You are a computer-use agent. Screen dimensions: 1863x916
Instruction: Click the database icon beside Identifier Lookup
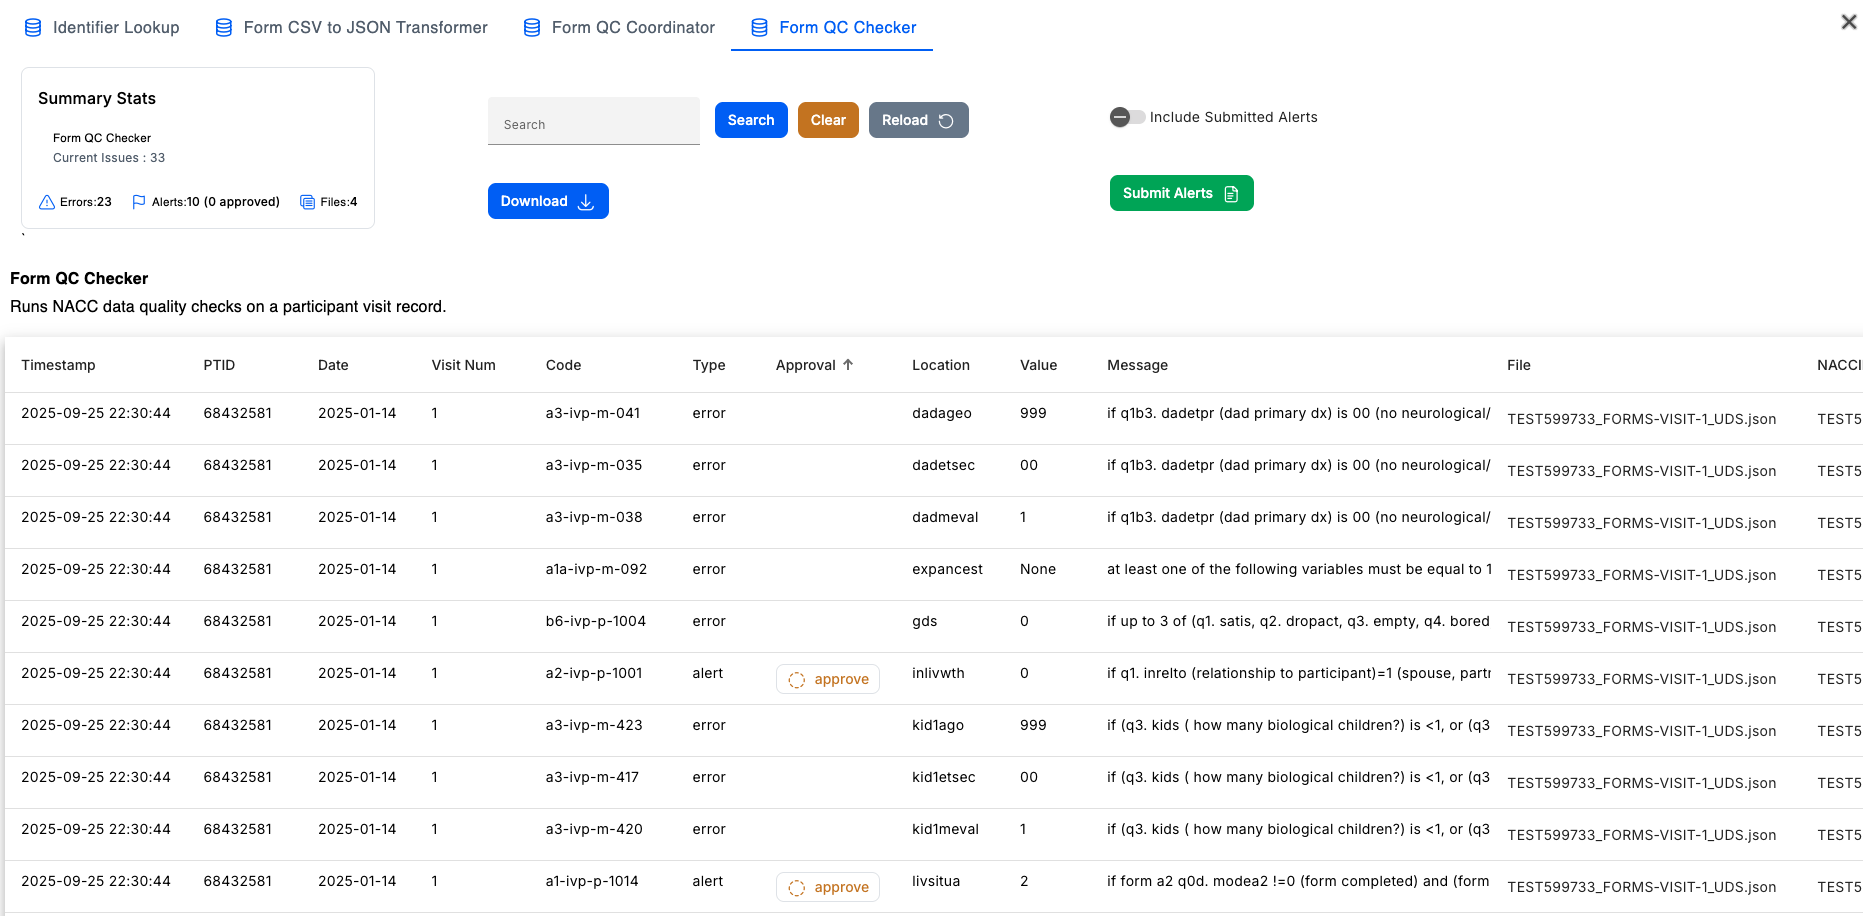click(33, 28)
